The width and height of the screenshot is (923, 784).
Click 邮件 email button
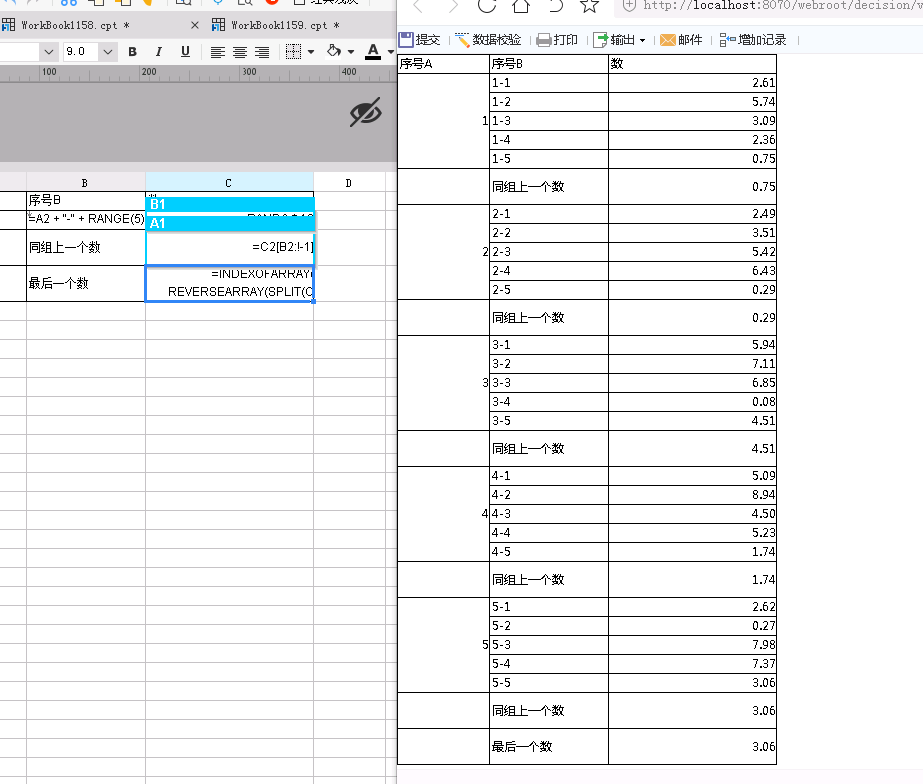(682, 40)
